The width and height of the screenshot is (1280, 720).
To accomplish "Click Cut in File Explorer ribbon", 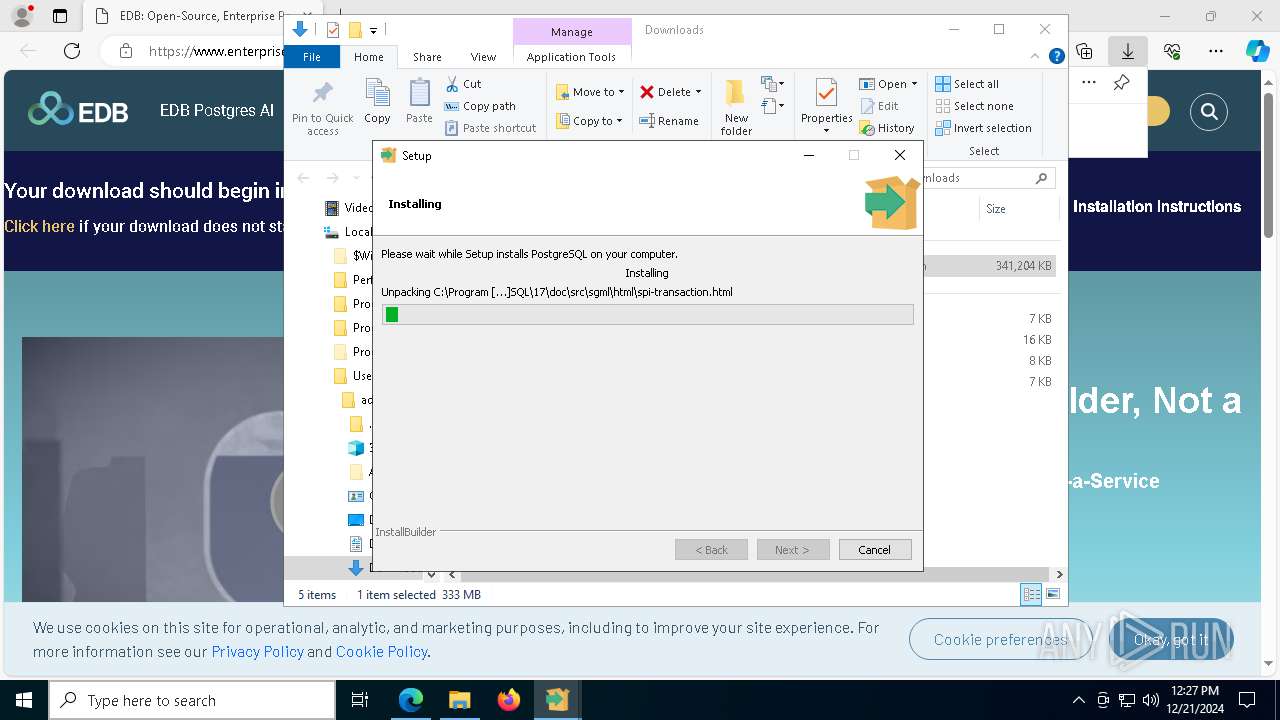I will [x=463, y=84].
